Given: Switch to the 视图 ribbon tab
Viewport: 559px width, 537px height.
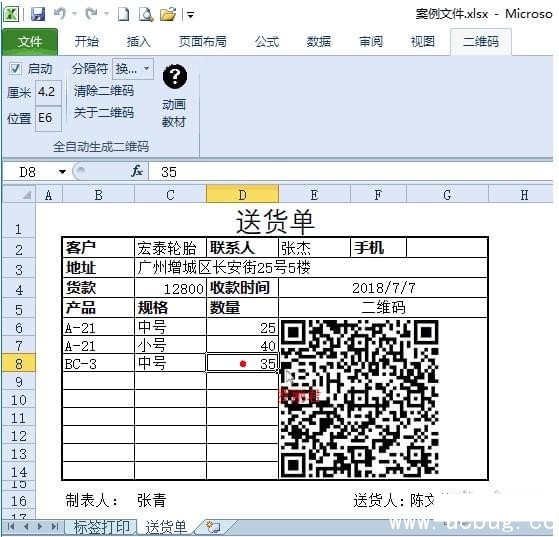Looking at the screenshot, I should tap(423, 42).
